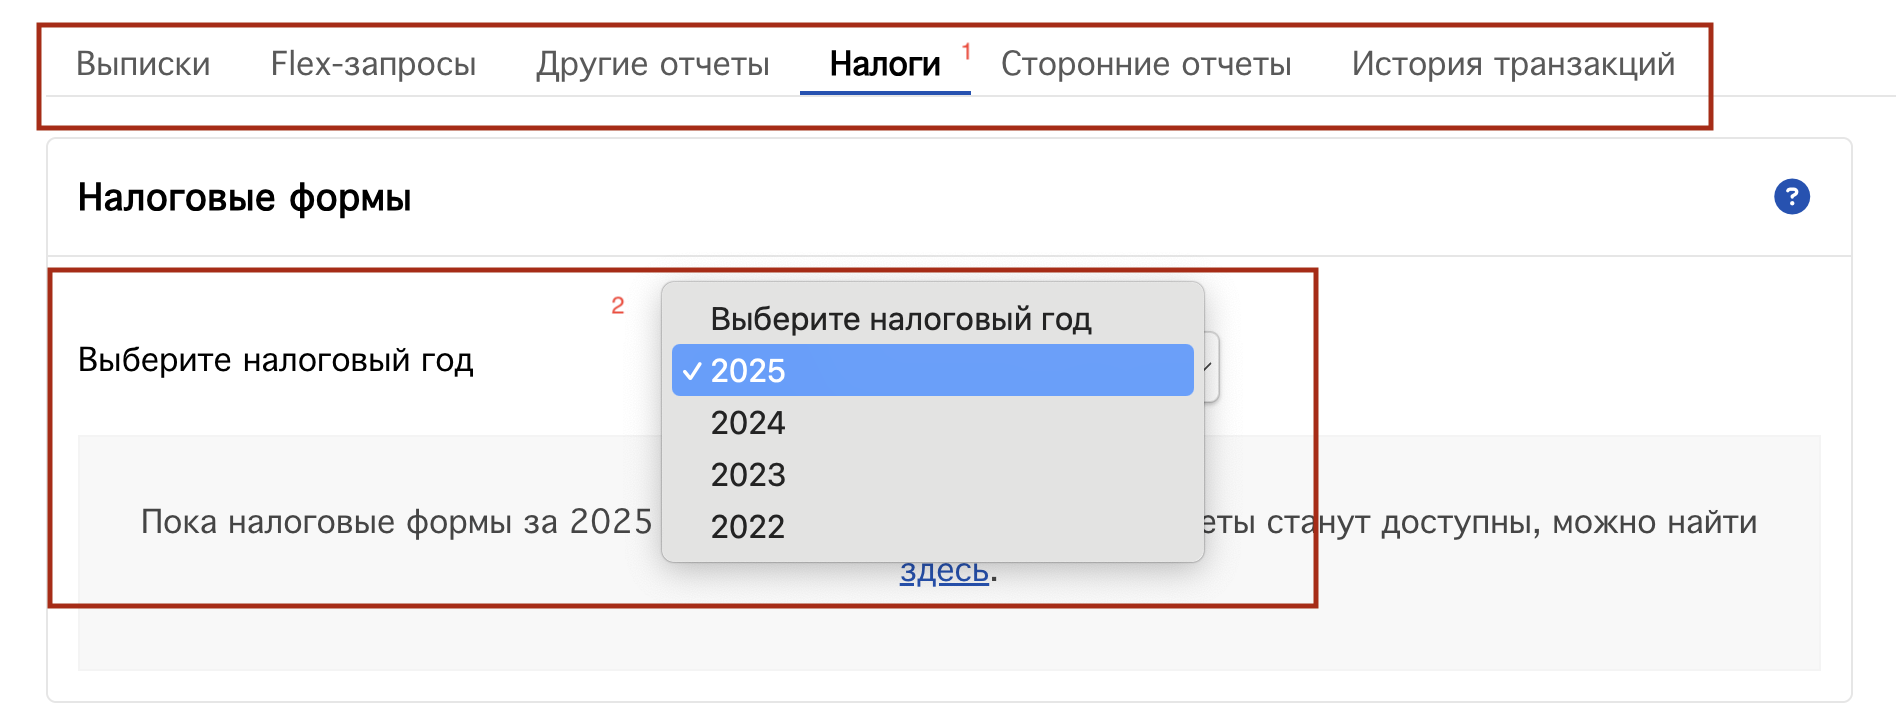Switch to the Выписки tab
Screen dimensions: 1896x720
pos(143,64)
